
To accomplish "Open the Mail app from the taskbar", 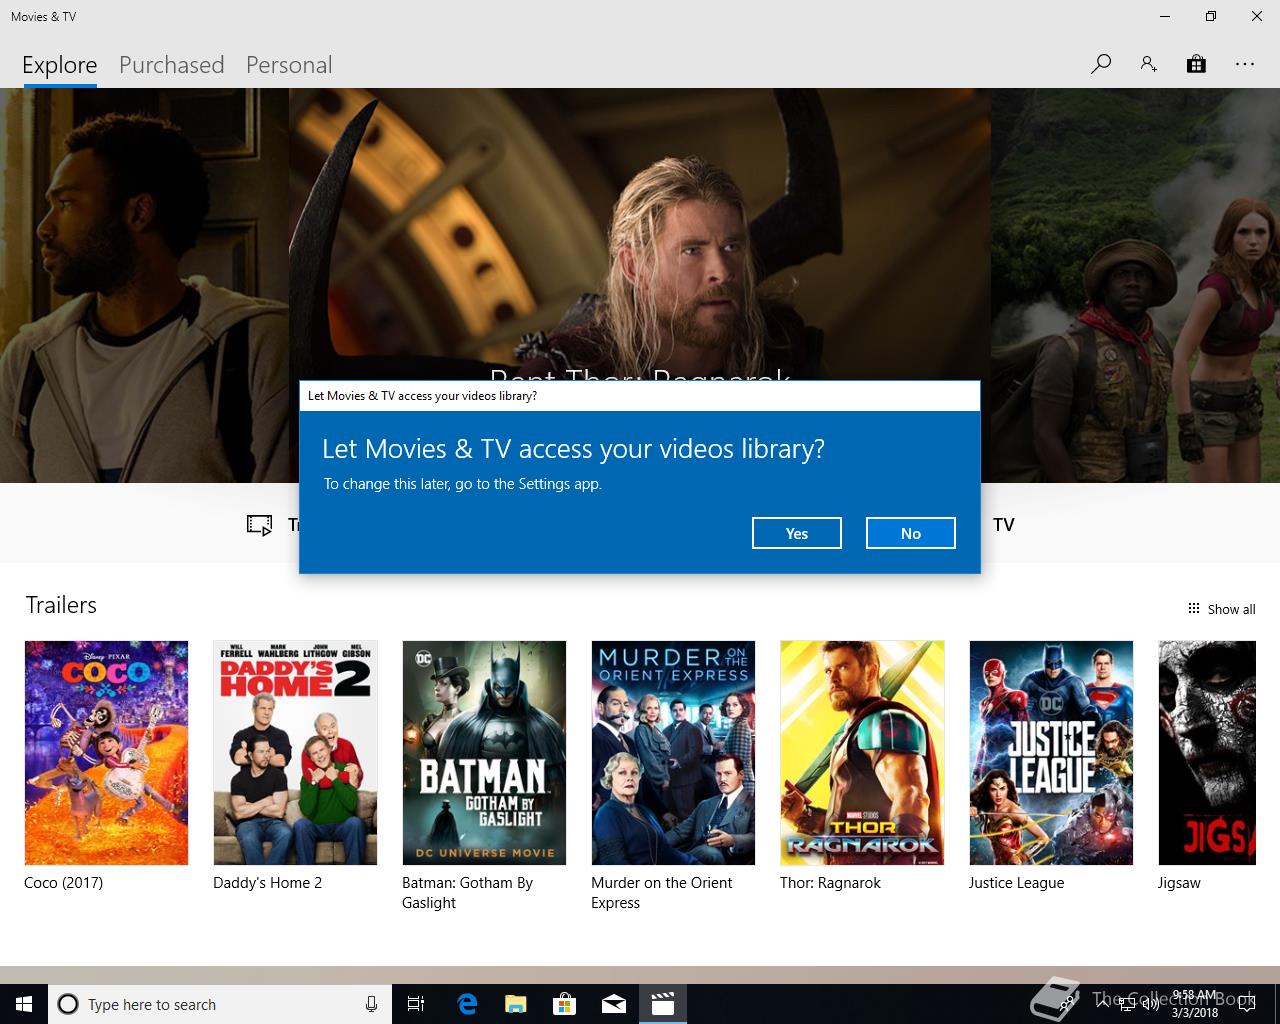I will click(x=614, y=1004).
